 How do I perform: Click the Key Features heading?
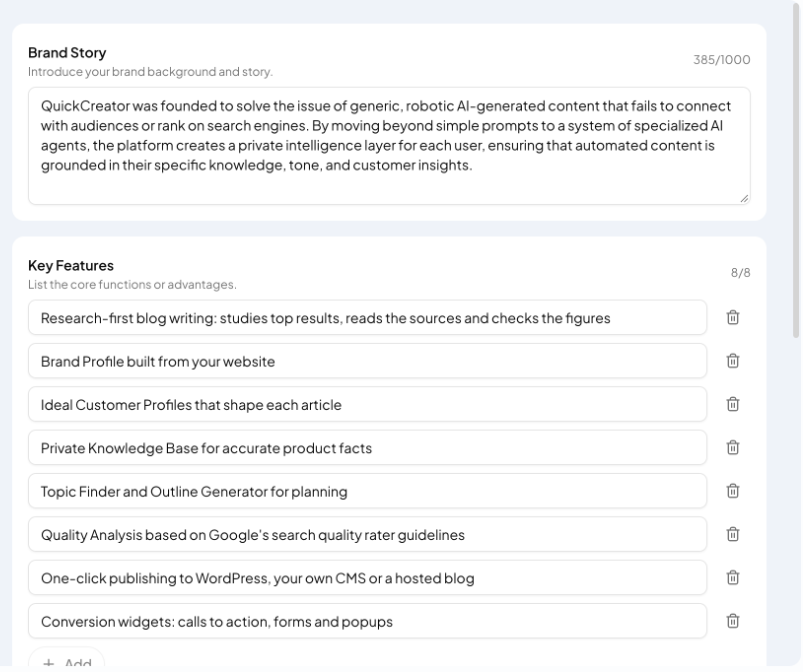tap(71, 265)
